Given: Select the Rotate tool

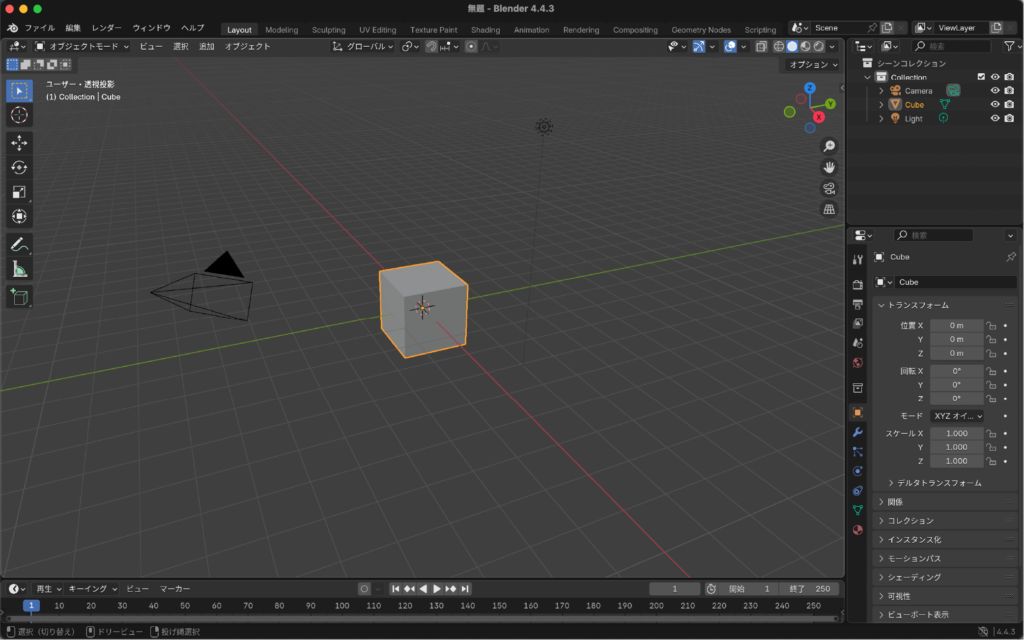Looking at the screenshot, I should pos(19,167).
